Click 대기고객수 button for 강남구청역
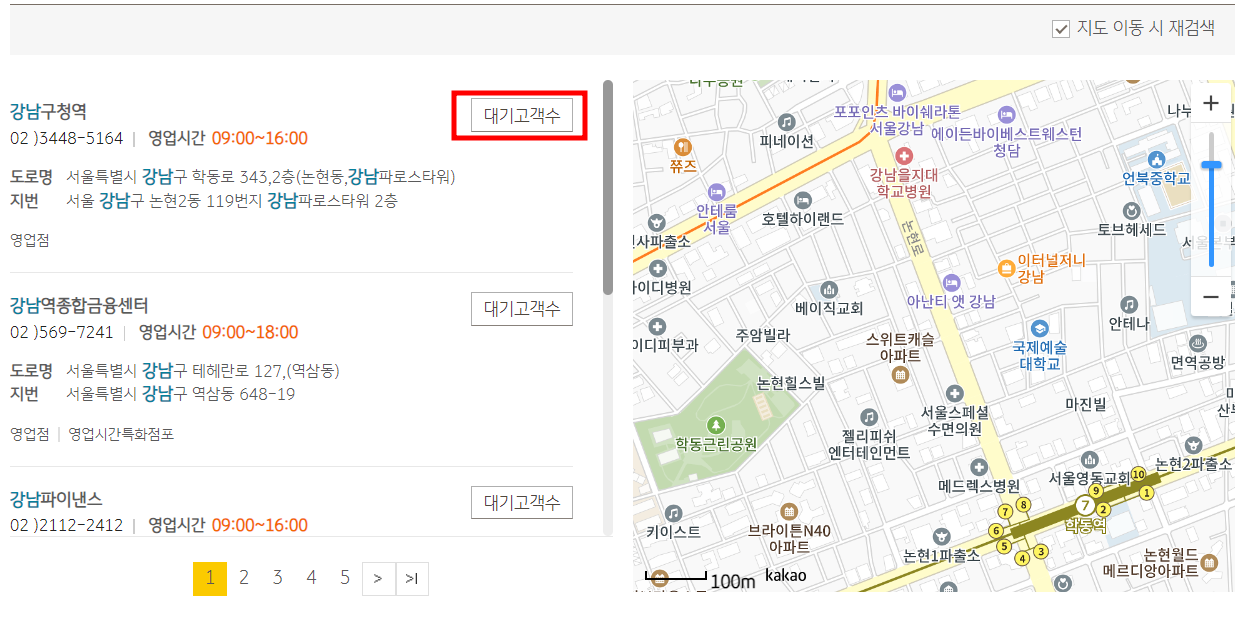Image resolution: width=1250 pixels, height=618 pixels. pos(521,115)
